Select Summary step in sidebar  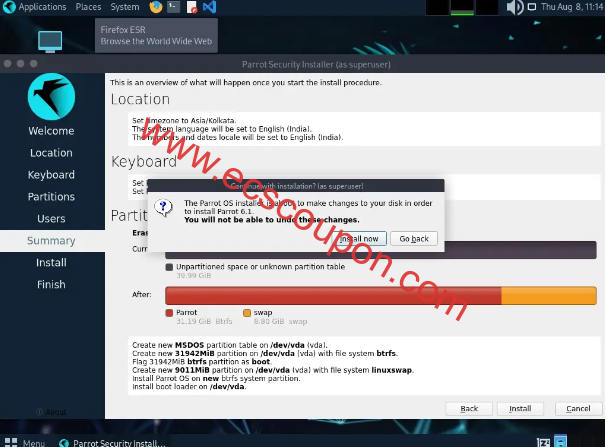coord(51,241)
